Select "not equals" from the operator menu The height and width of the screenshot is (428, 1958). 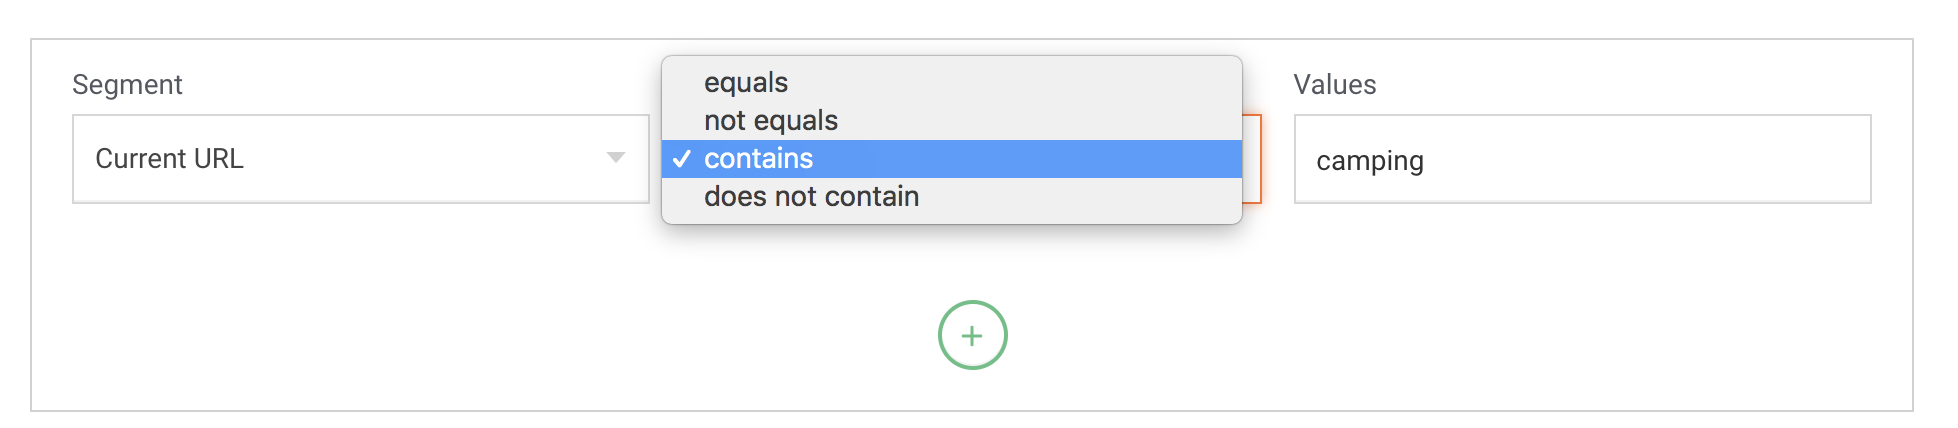pos(771,120)
